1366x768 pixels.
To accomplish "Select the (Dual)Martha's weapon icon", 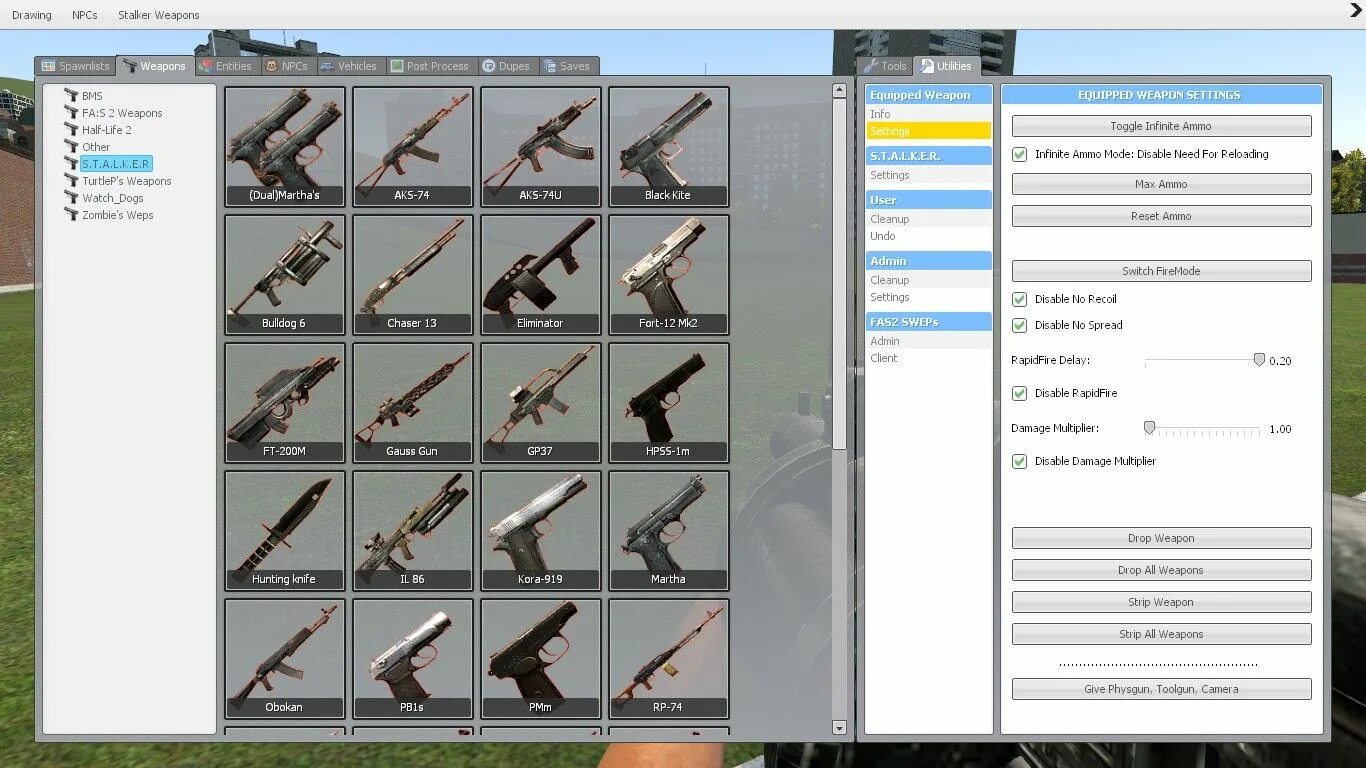I will [x=285, y=146].
